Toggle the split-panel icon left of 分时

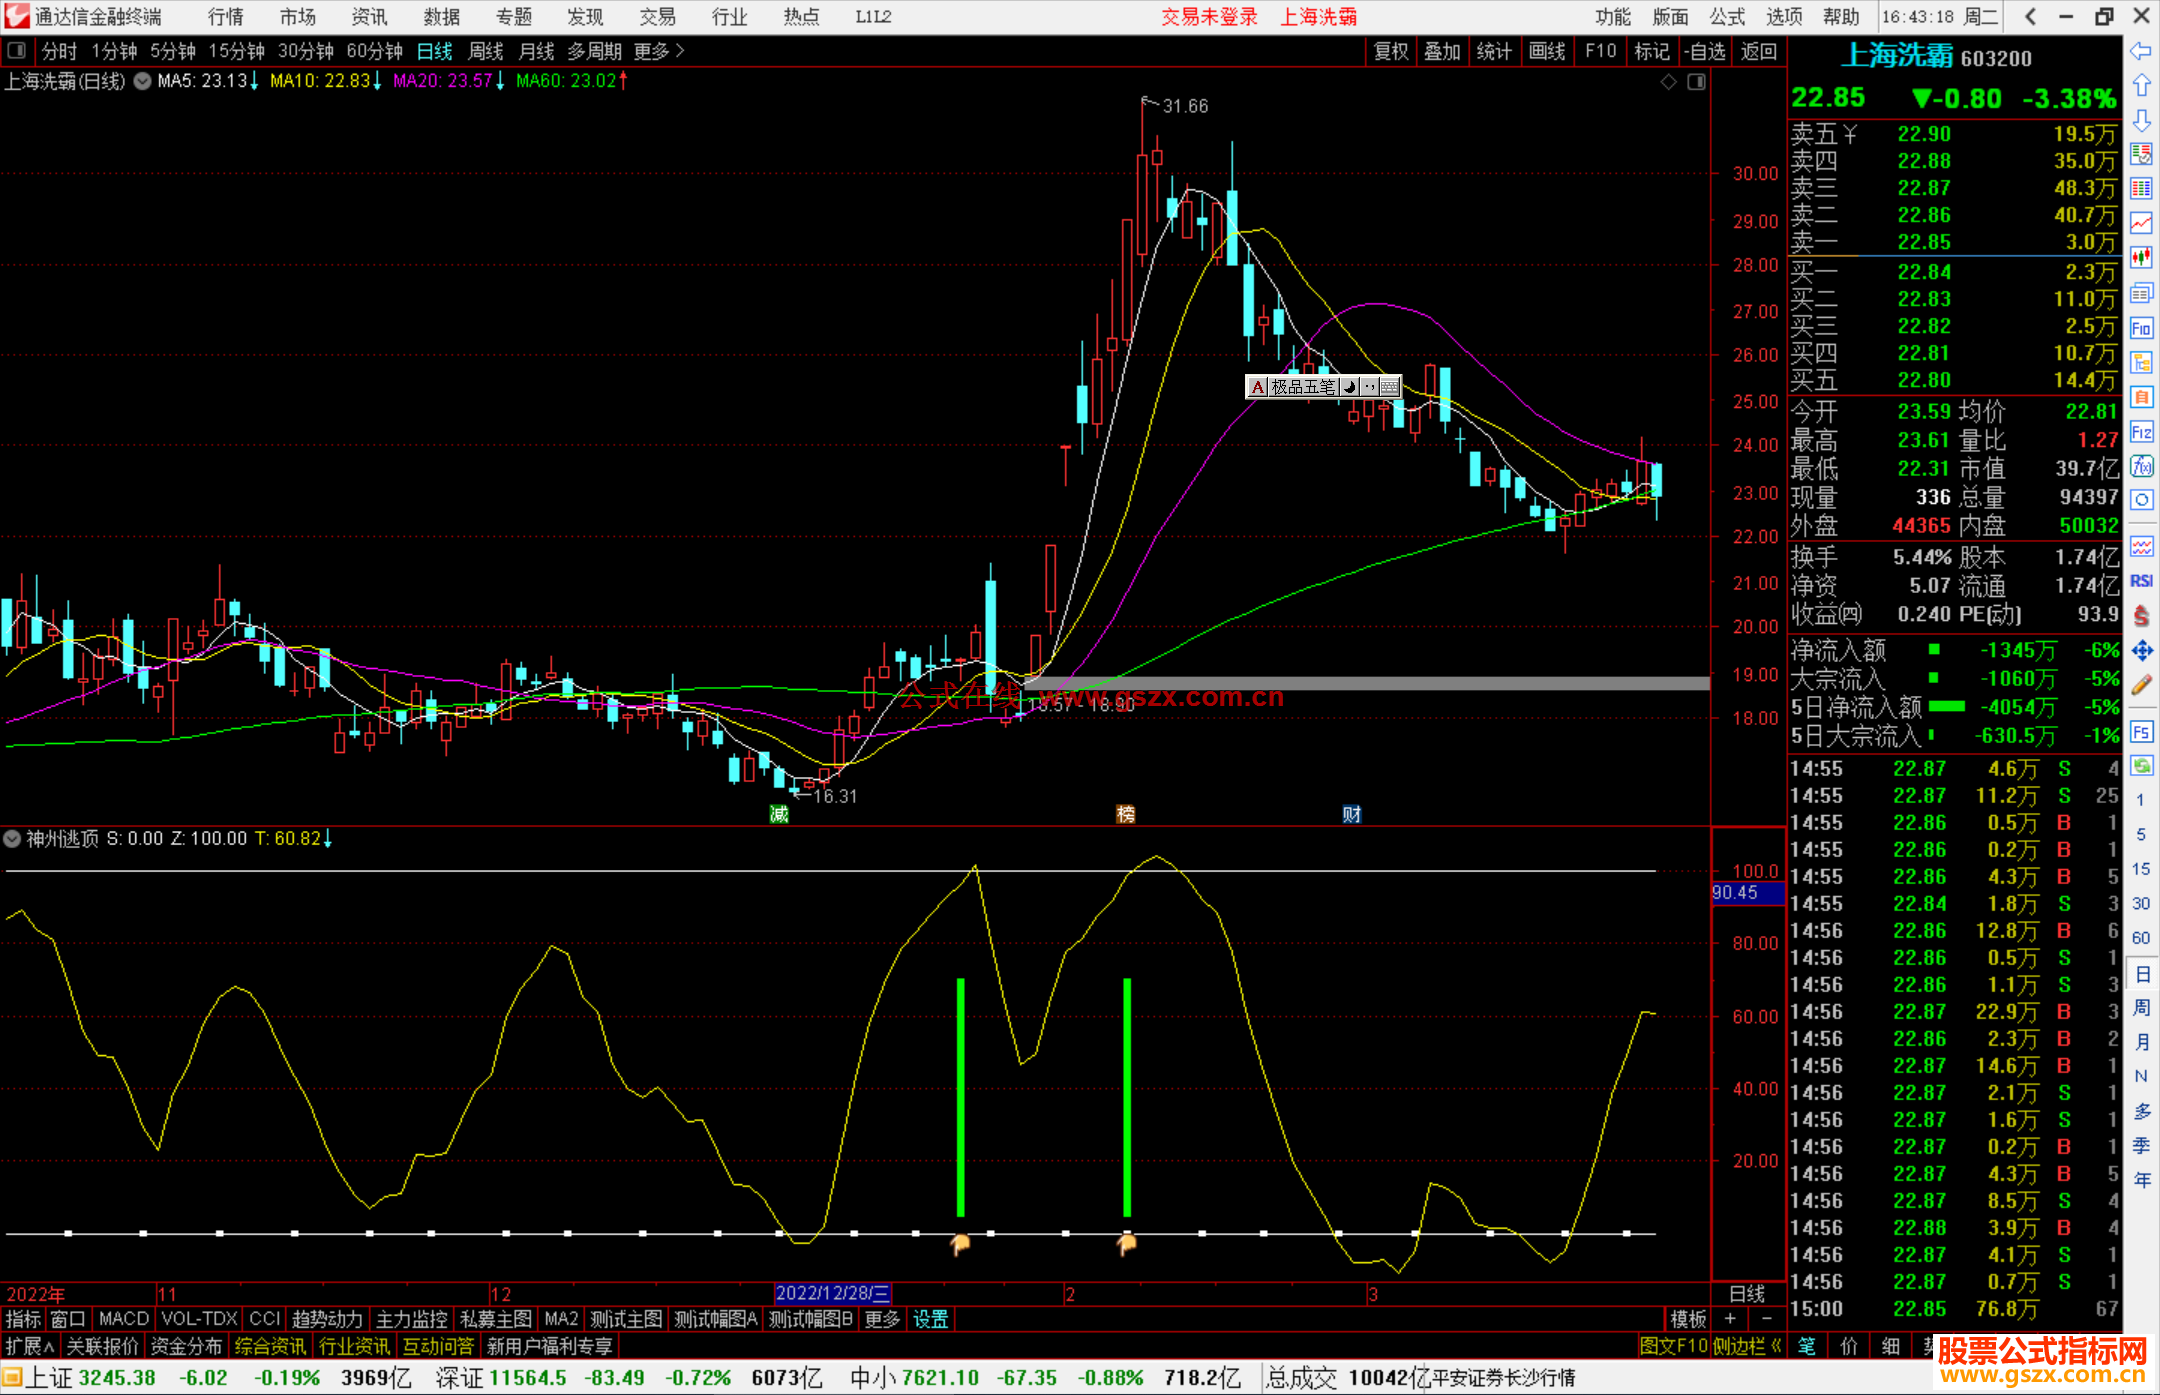(16, 51)
